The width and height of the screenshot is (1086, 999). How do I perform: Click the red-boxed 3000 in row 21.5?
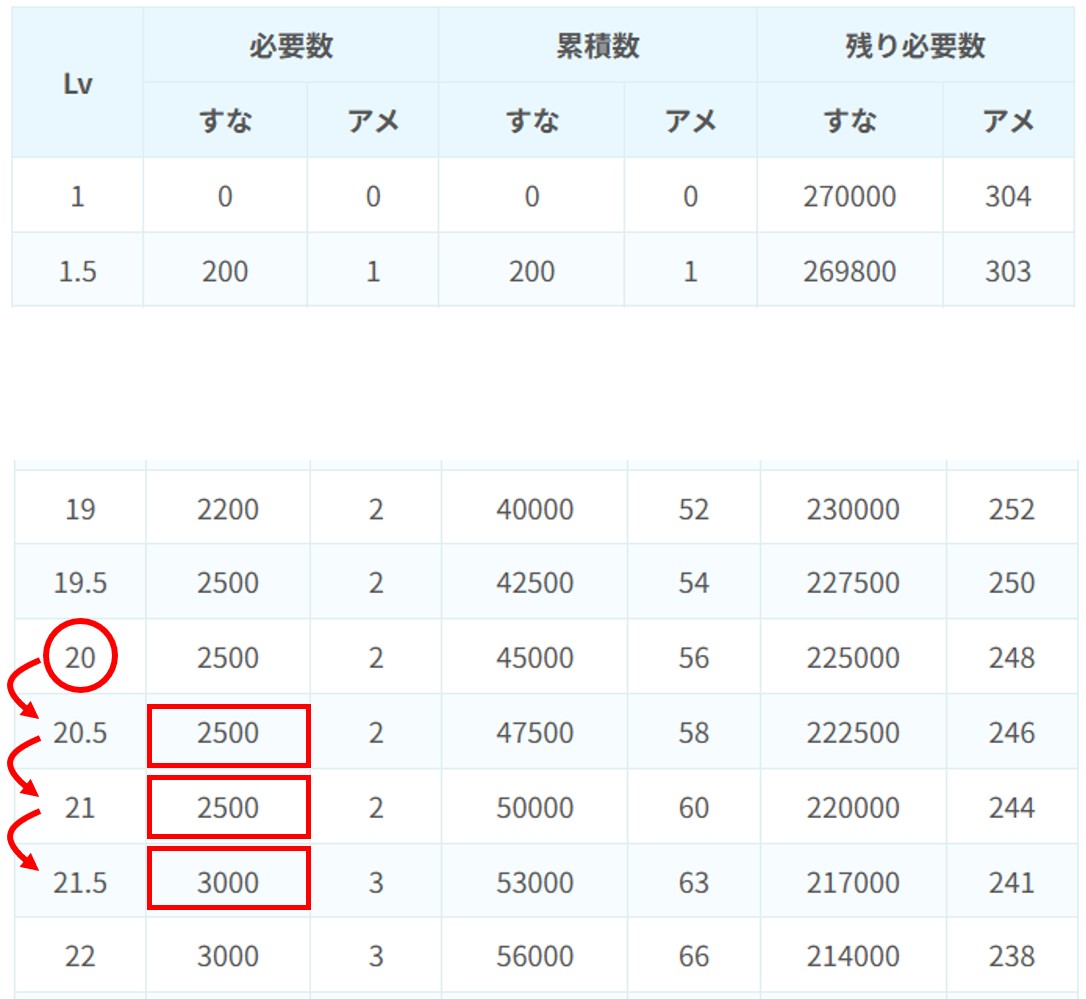228,883
